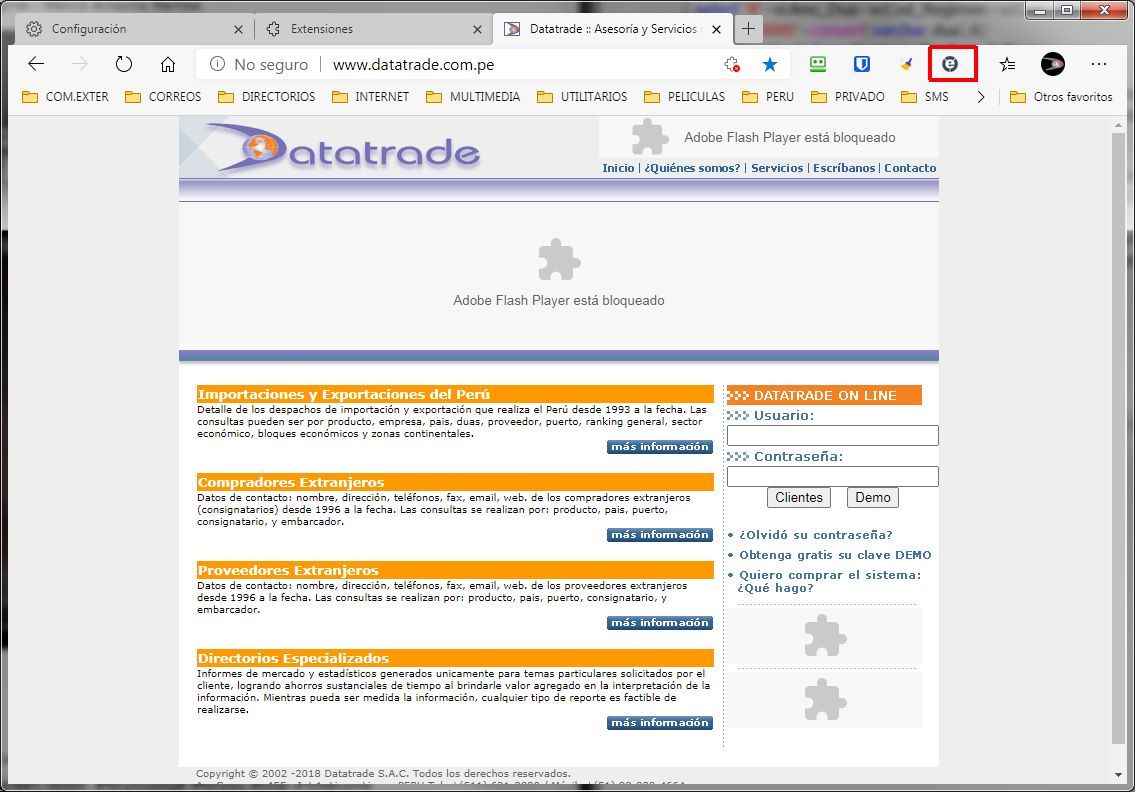Open the favorites list star icon

pos(1007,64)
